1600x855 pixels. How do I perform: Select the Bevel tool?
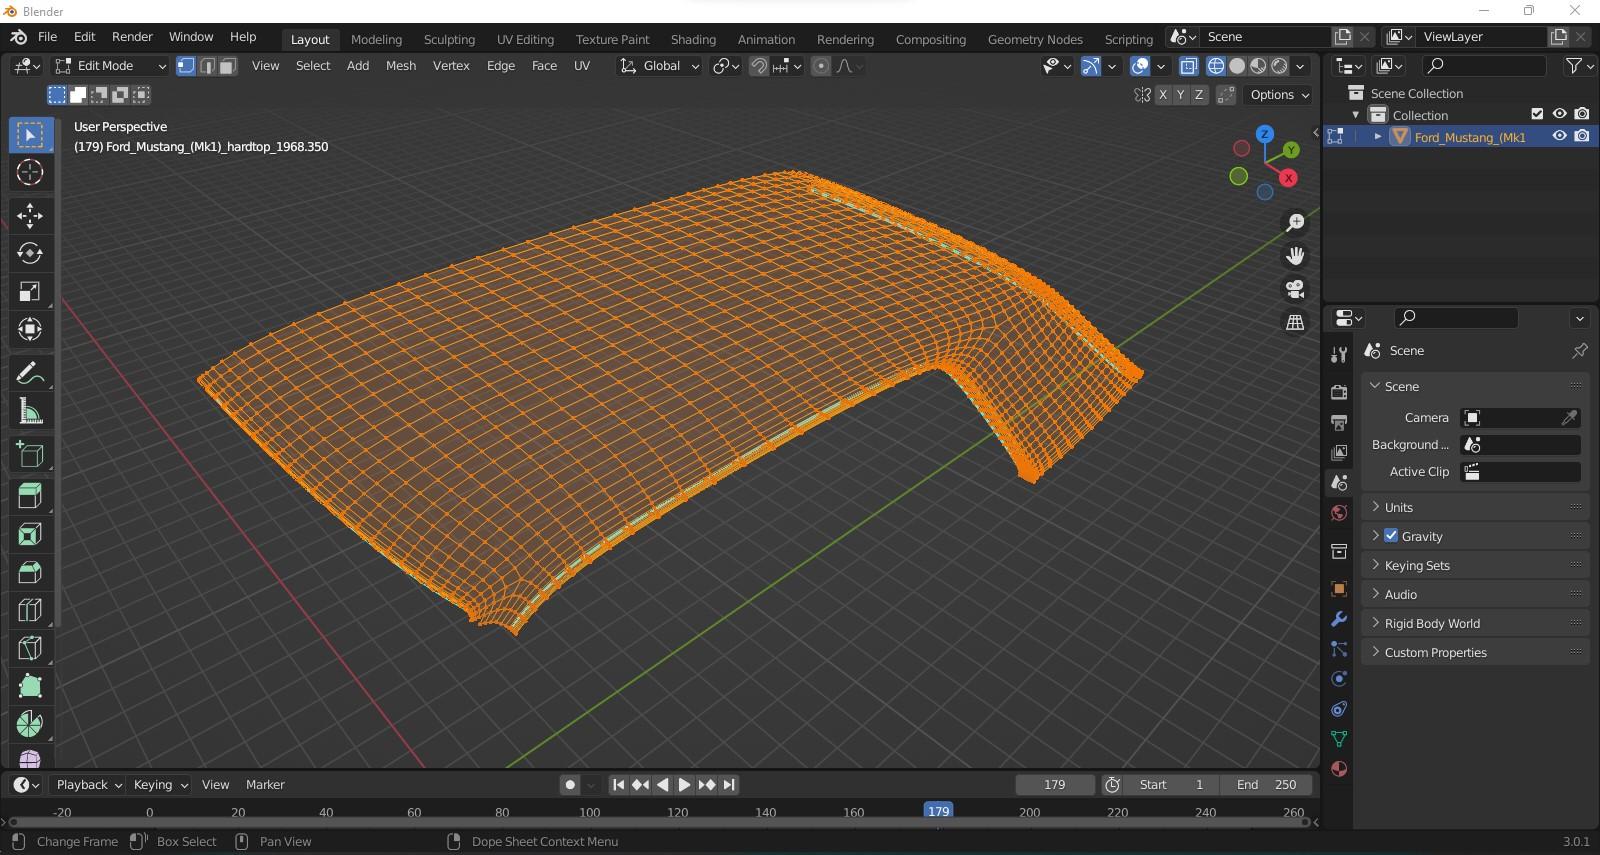30,572
